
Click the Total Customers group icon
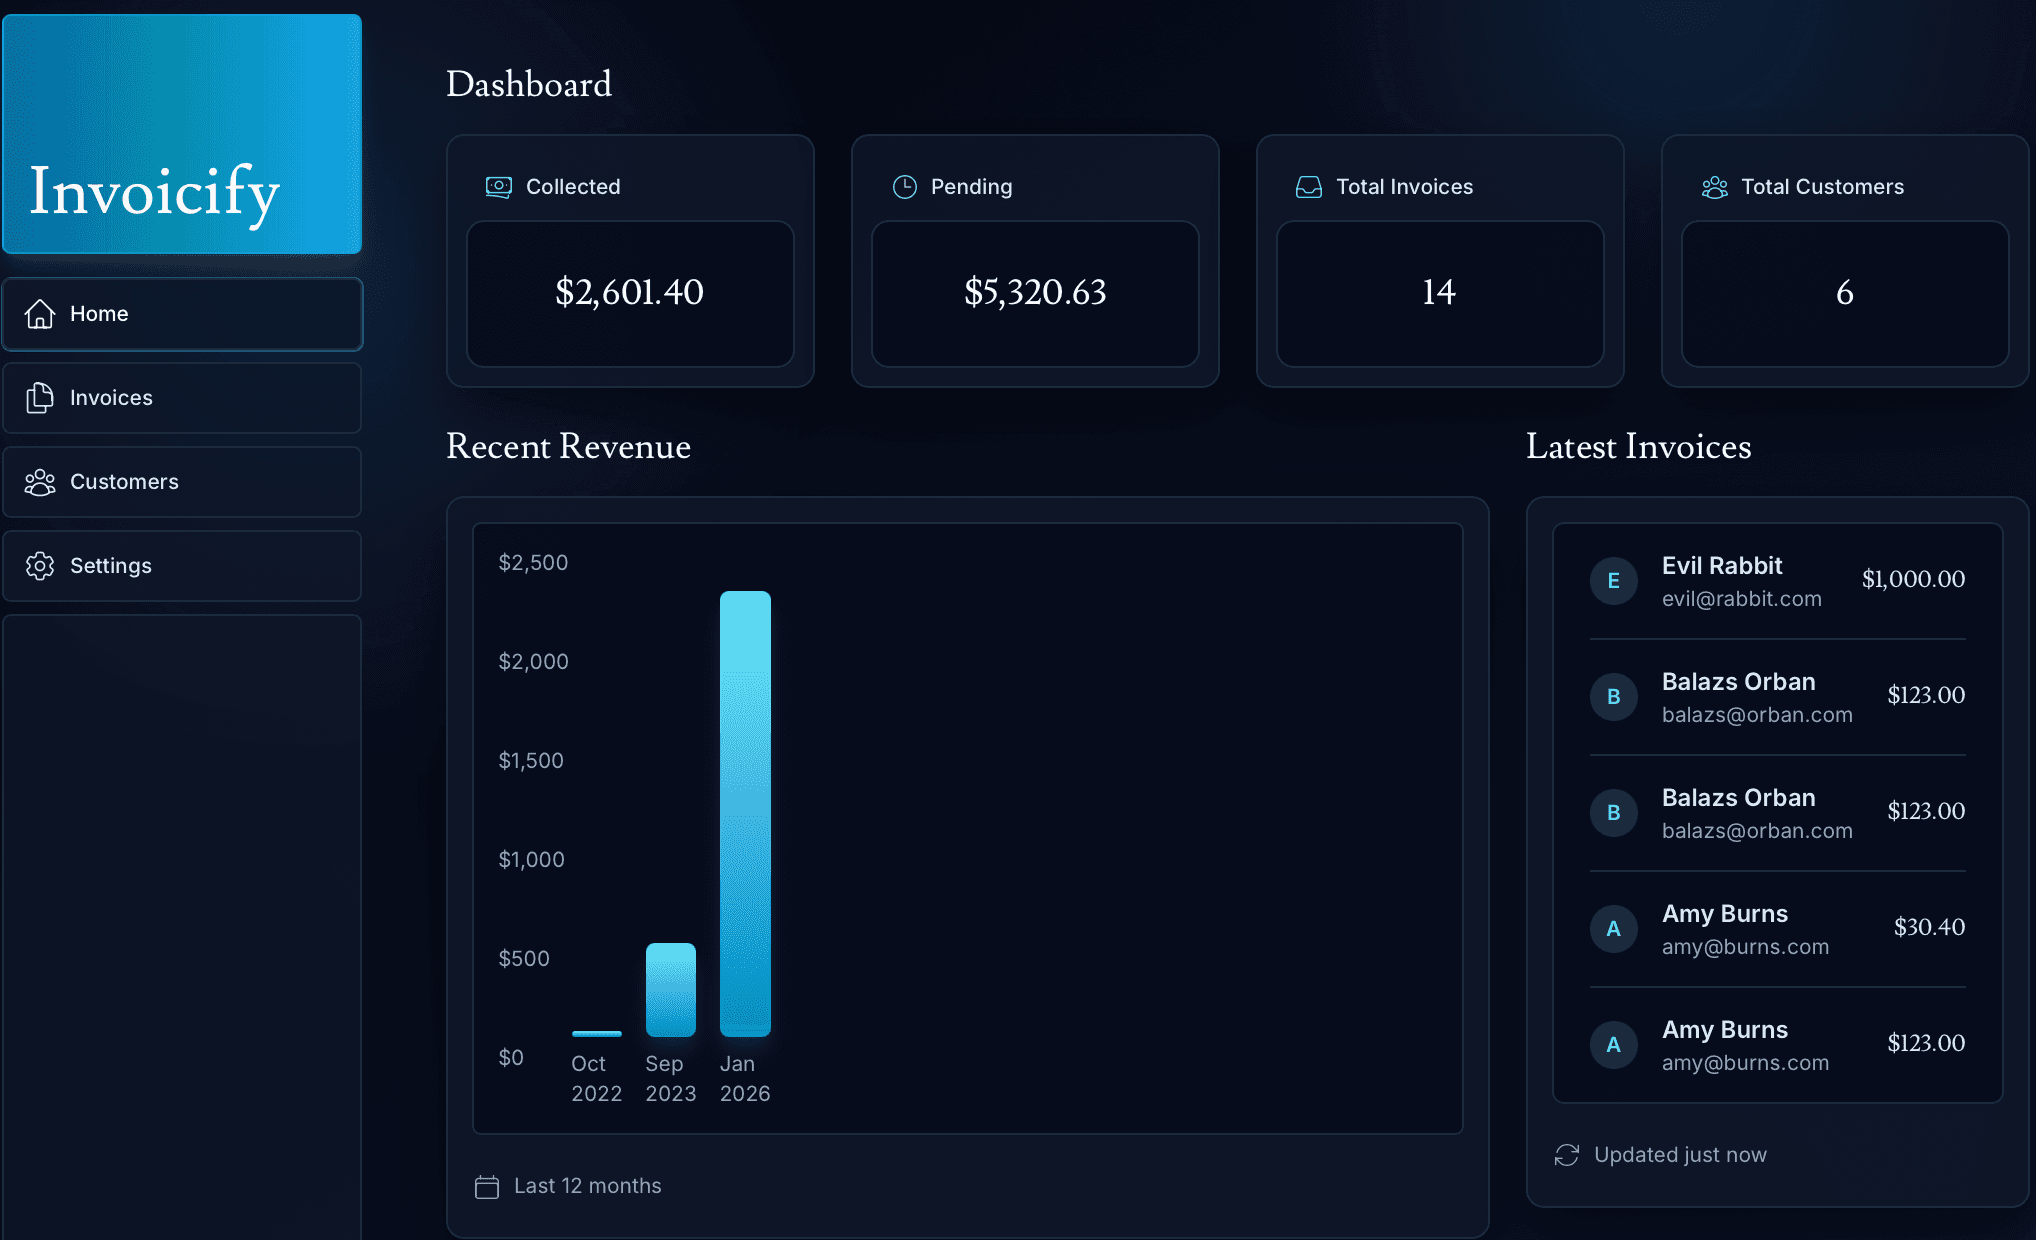click(x=1713, y=186)
